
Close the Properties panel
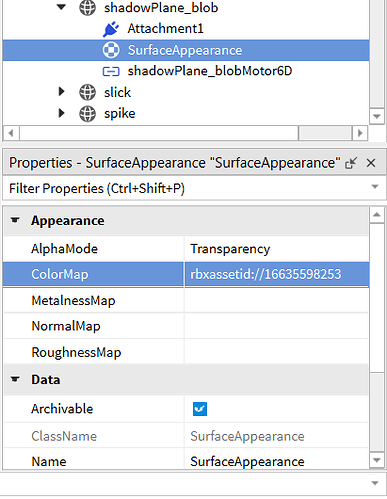pos(371,163)
